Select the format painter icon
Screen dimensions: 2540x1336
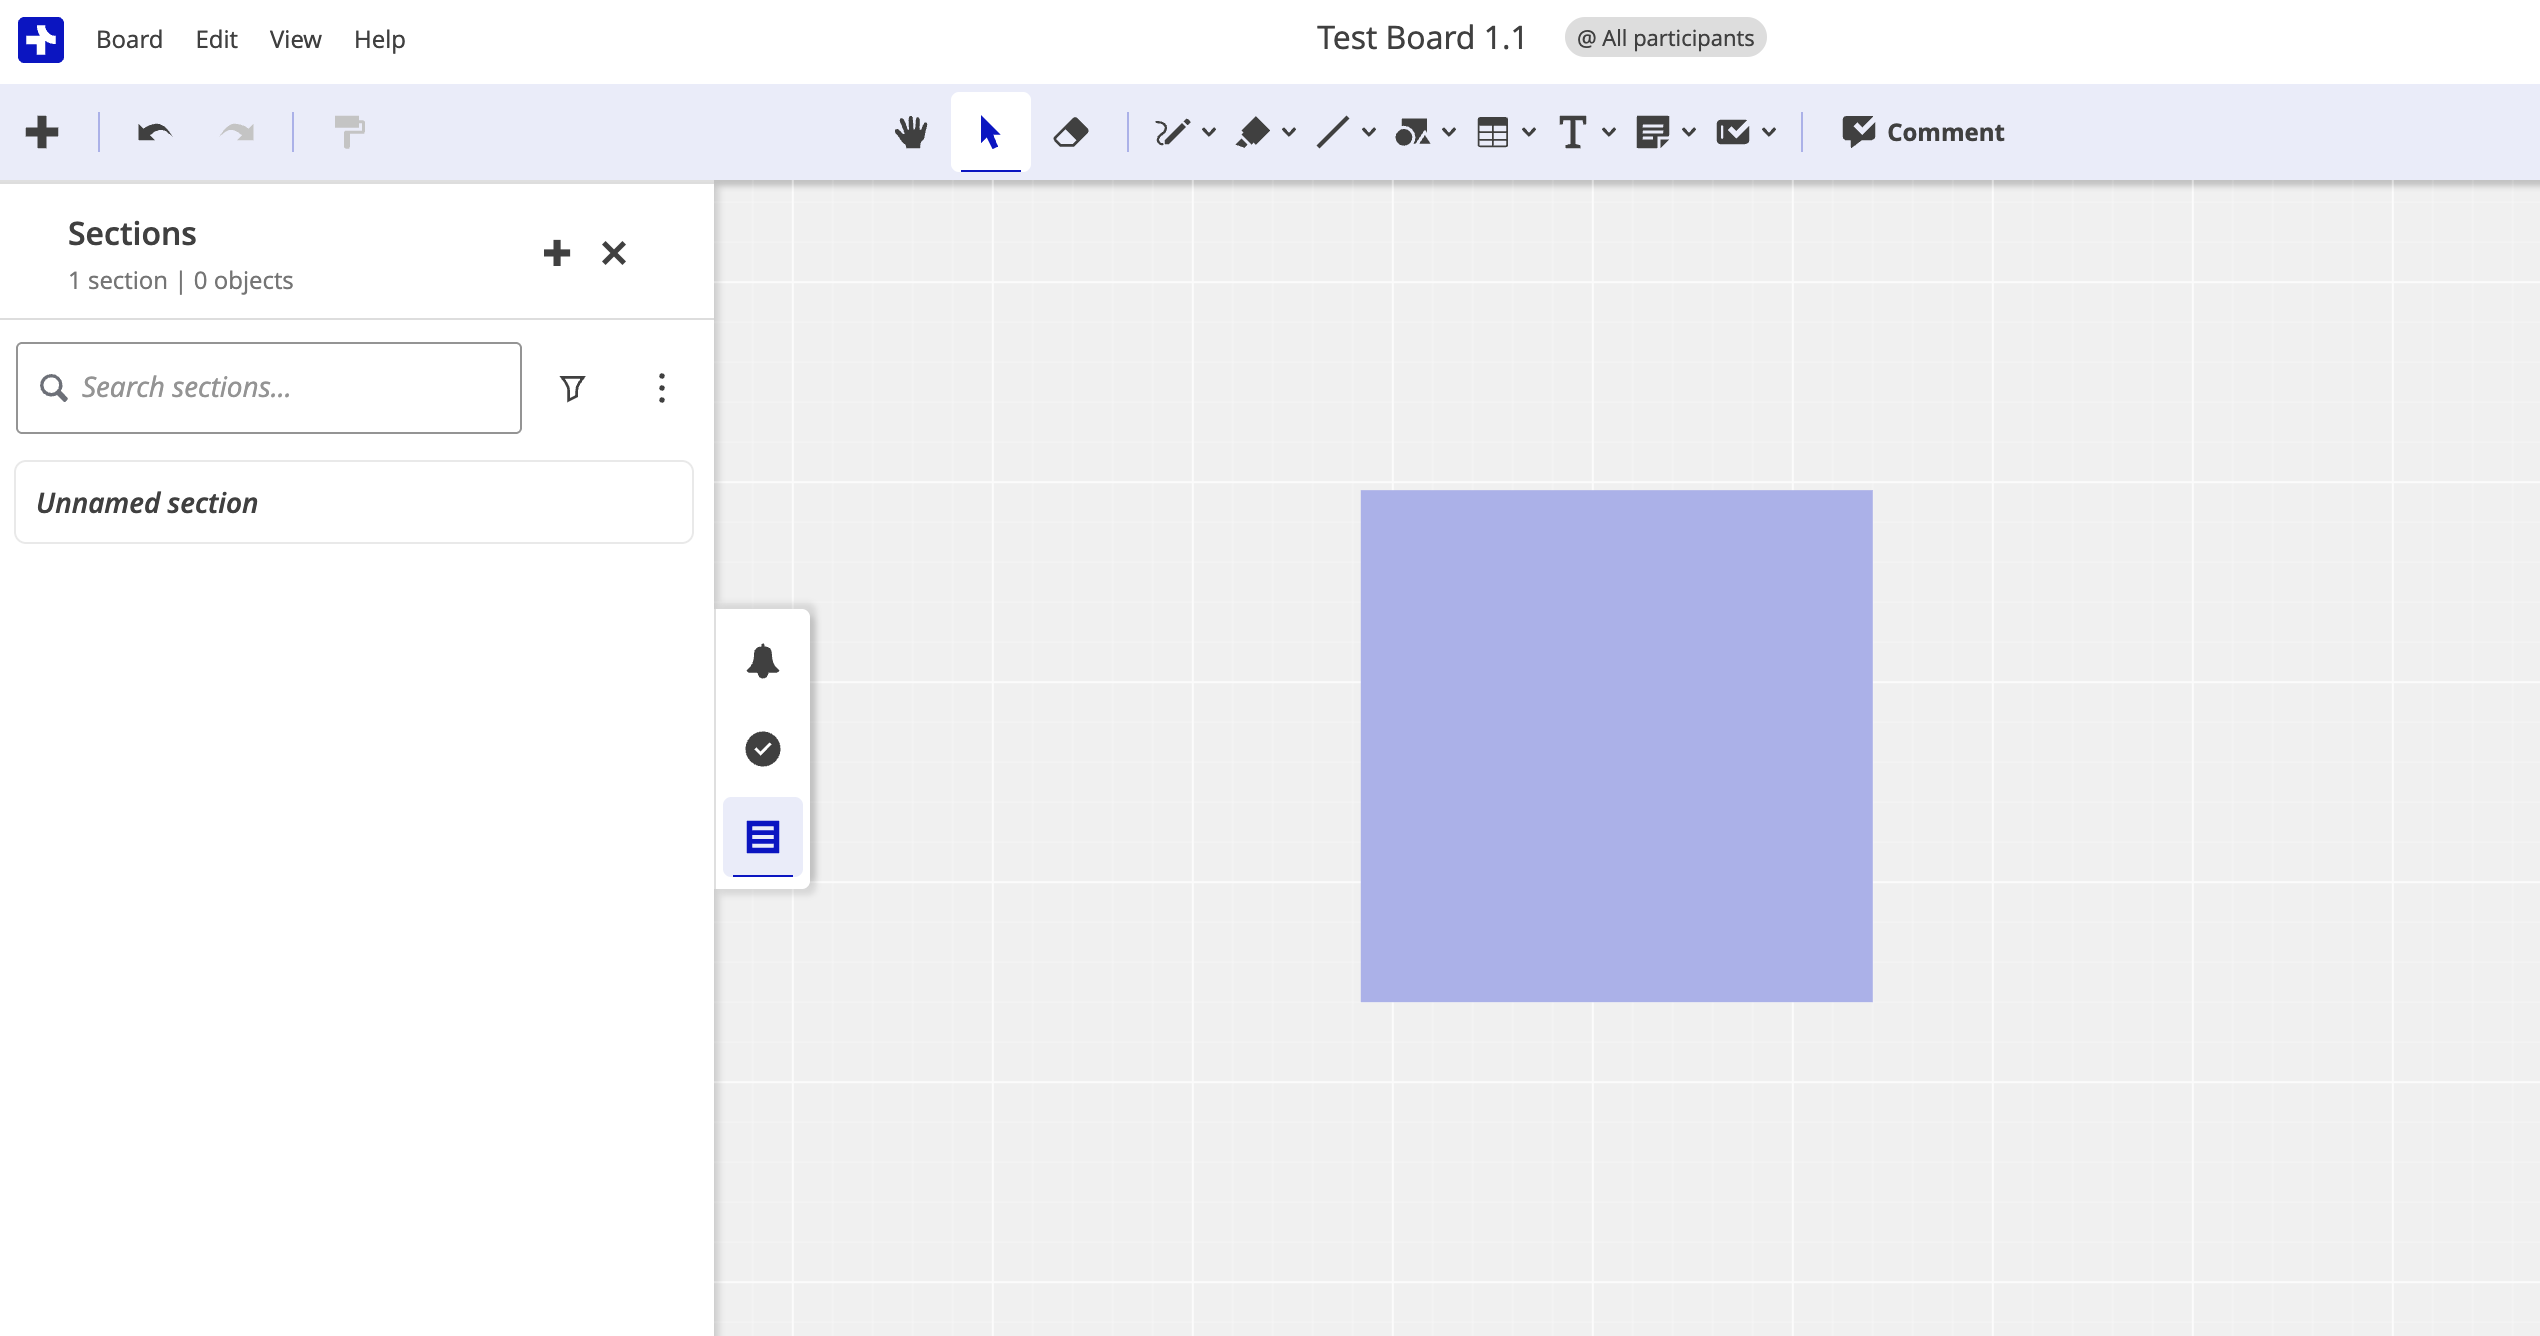coord(349,132)
